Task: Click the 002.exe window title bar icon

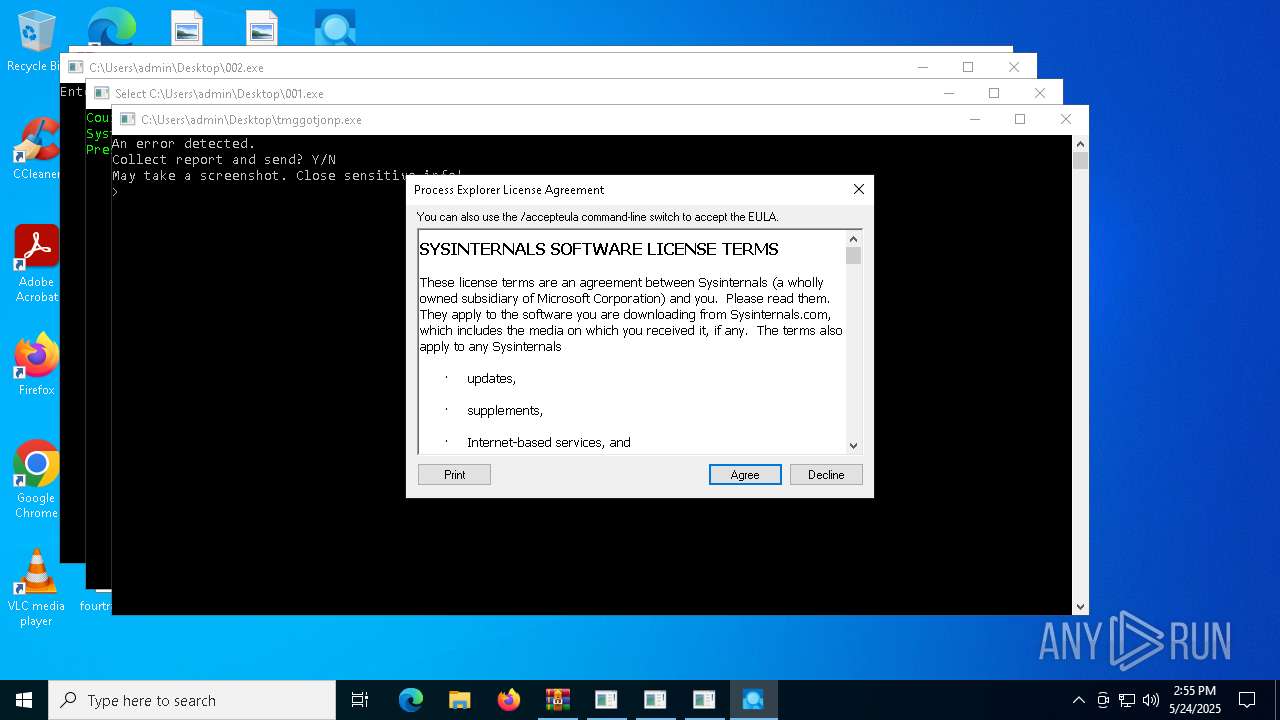Action: coord(75,67)
